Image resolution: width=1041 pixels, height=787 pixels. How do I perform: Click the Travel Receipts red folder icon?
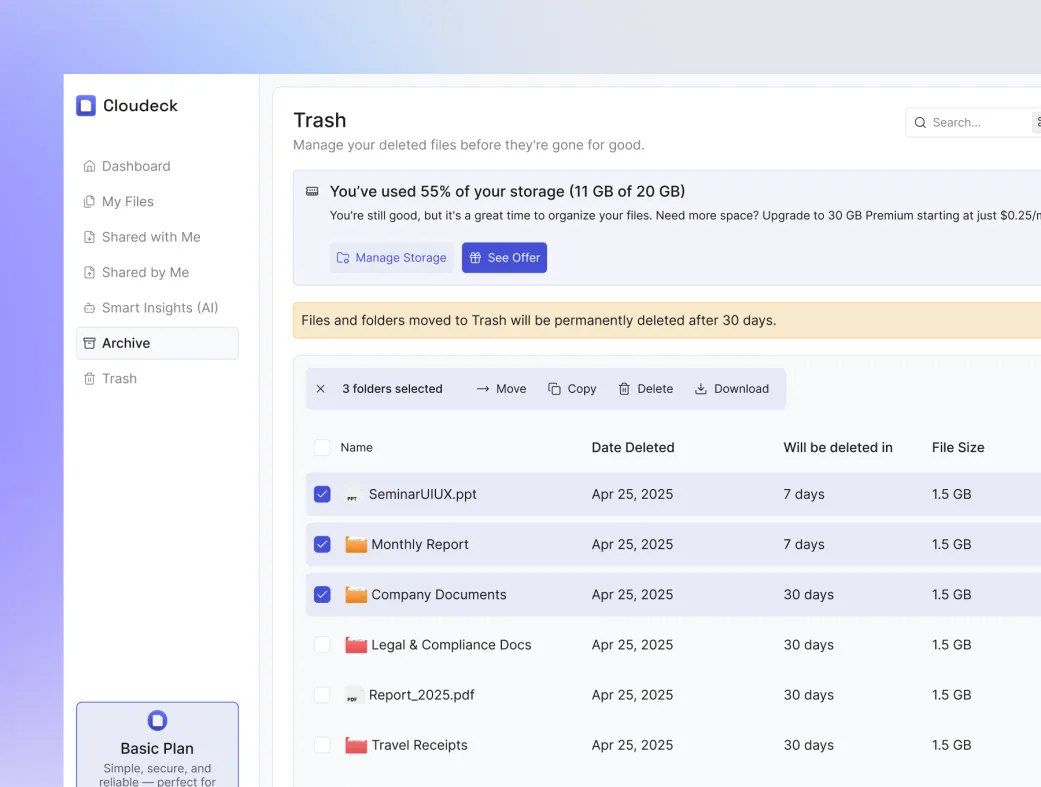(356, 745)
